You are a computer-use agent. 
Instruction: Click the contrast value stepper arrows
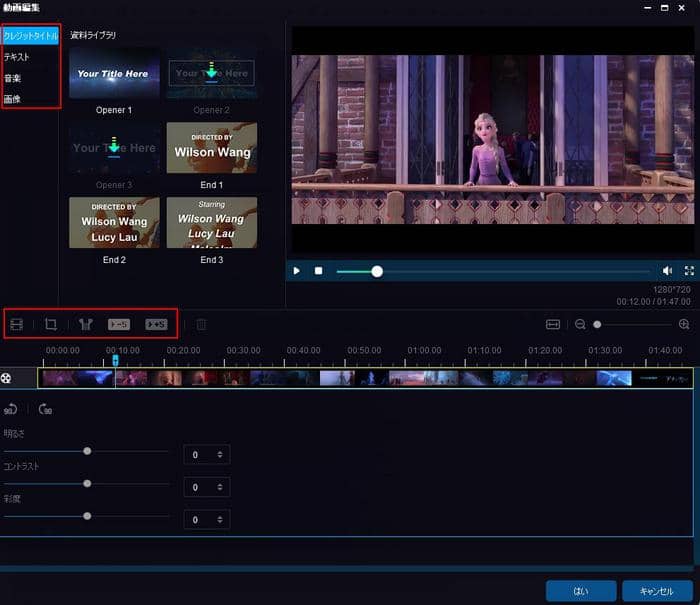(220, 487)
